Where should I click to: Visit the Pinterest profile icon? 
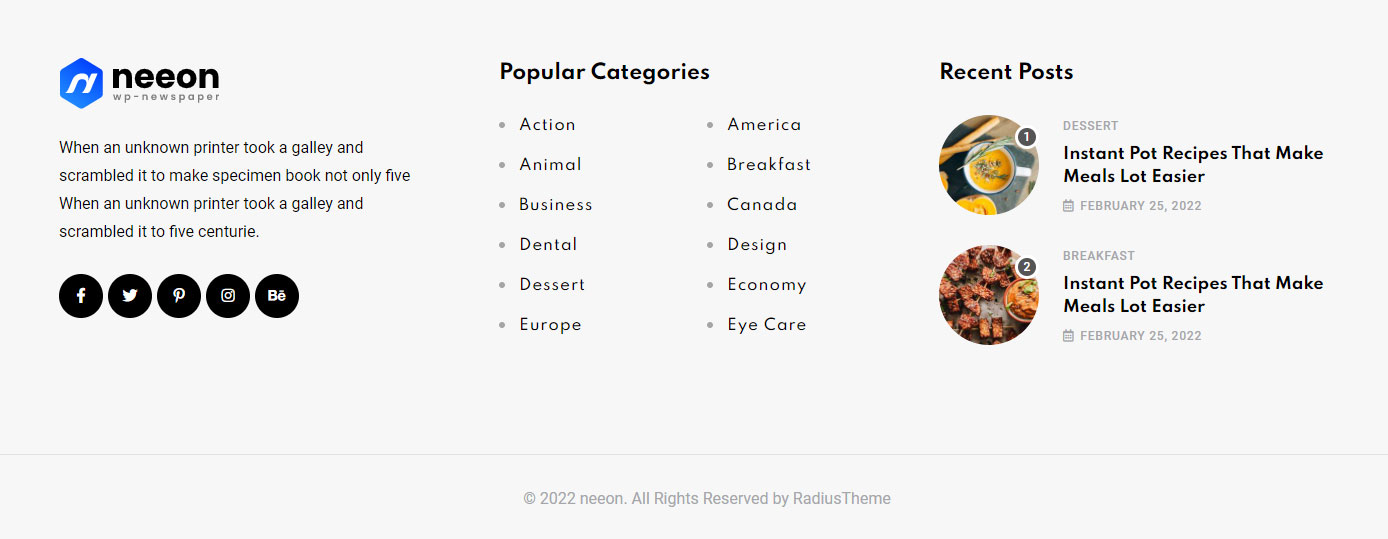tap(179, 296)
